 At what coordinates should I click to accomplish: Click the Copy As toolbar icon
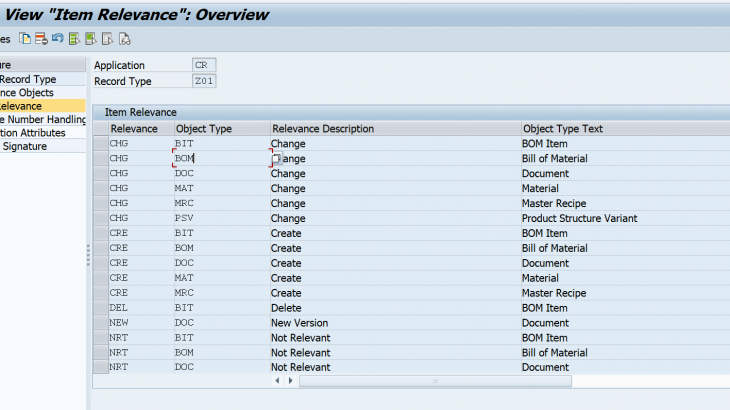[25, 39]
